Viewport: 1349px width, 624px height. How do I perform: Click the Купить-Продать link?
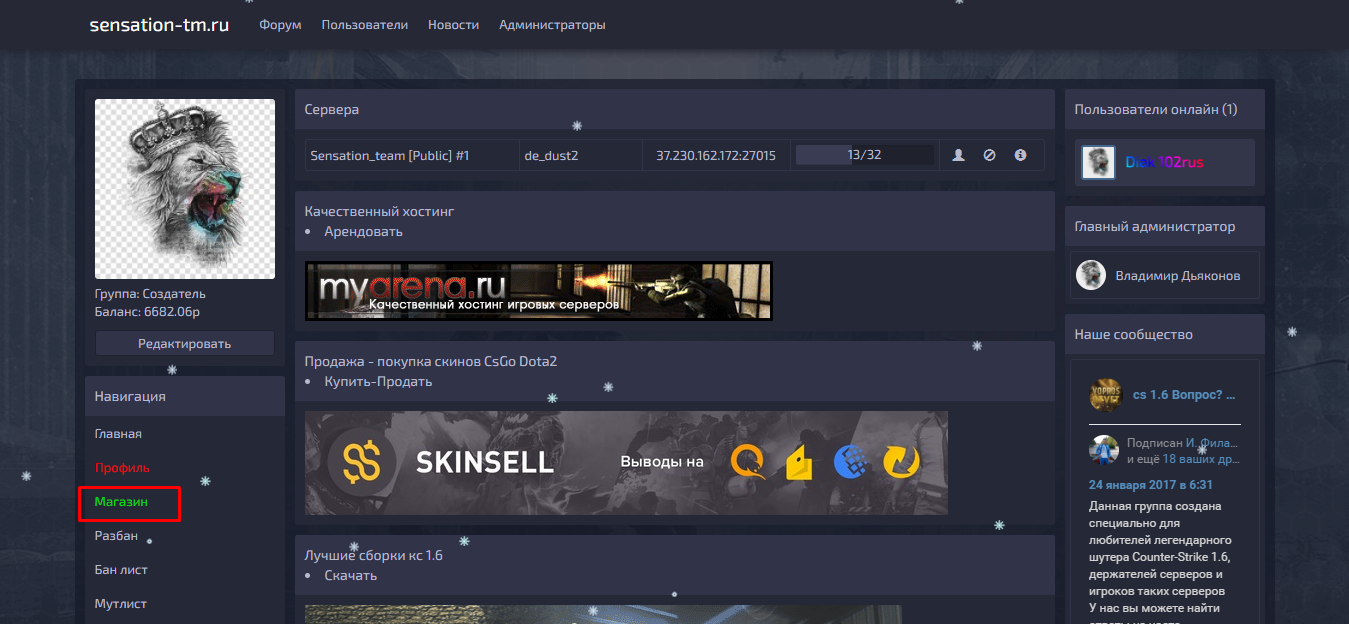[x=378, y=381]
